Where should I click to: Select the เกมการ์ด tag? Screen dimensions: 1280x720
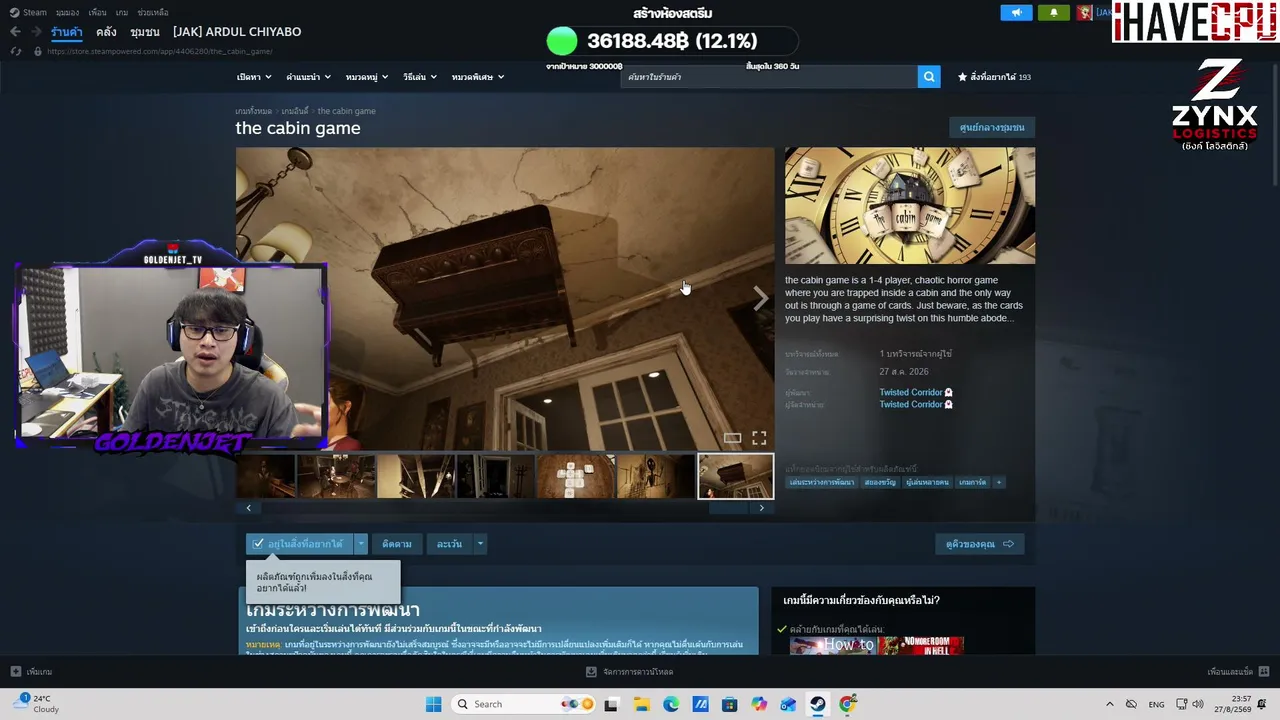tap(972, 482)
